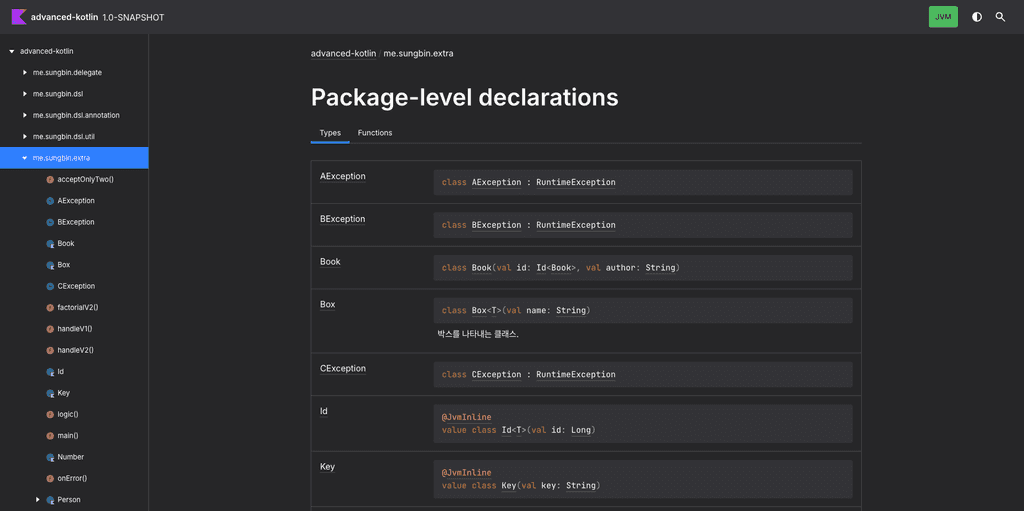Toggle the JVM platform filter
The height and width of the screenshot is (511, 1024).
click(x=942, y=17)
